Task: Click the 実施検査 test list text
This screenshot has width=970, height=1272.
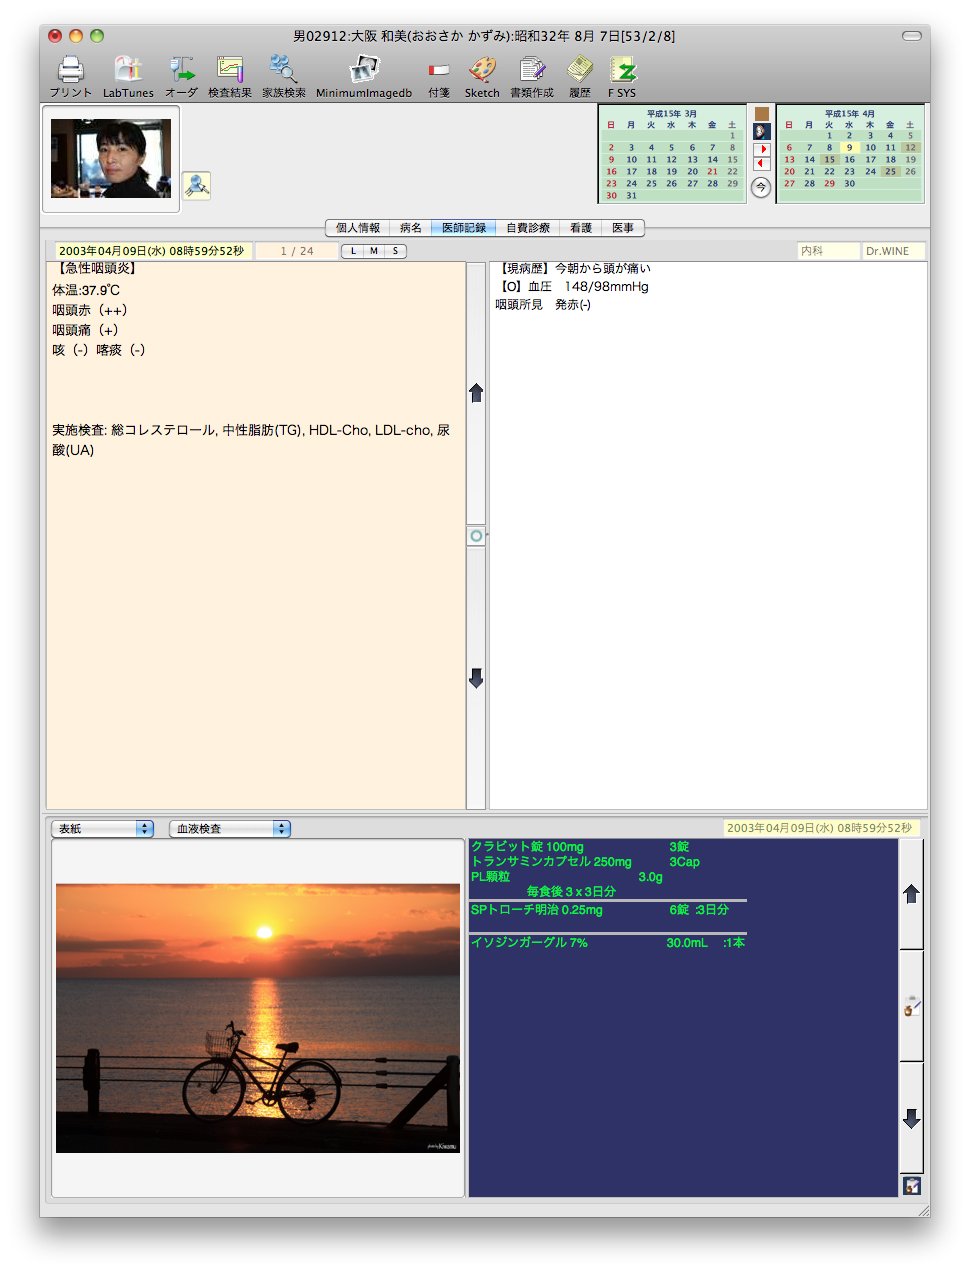Action: point(251,440)
